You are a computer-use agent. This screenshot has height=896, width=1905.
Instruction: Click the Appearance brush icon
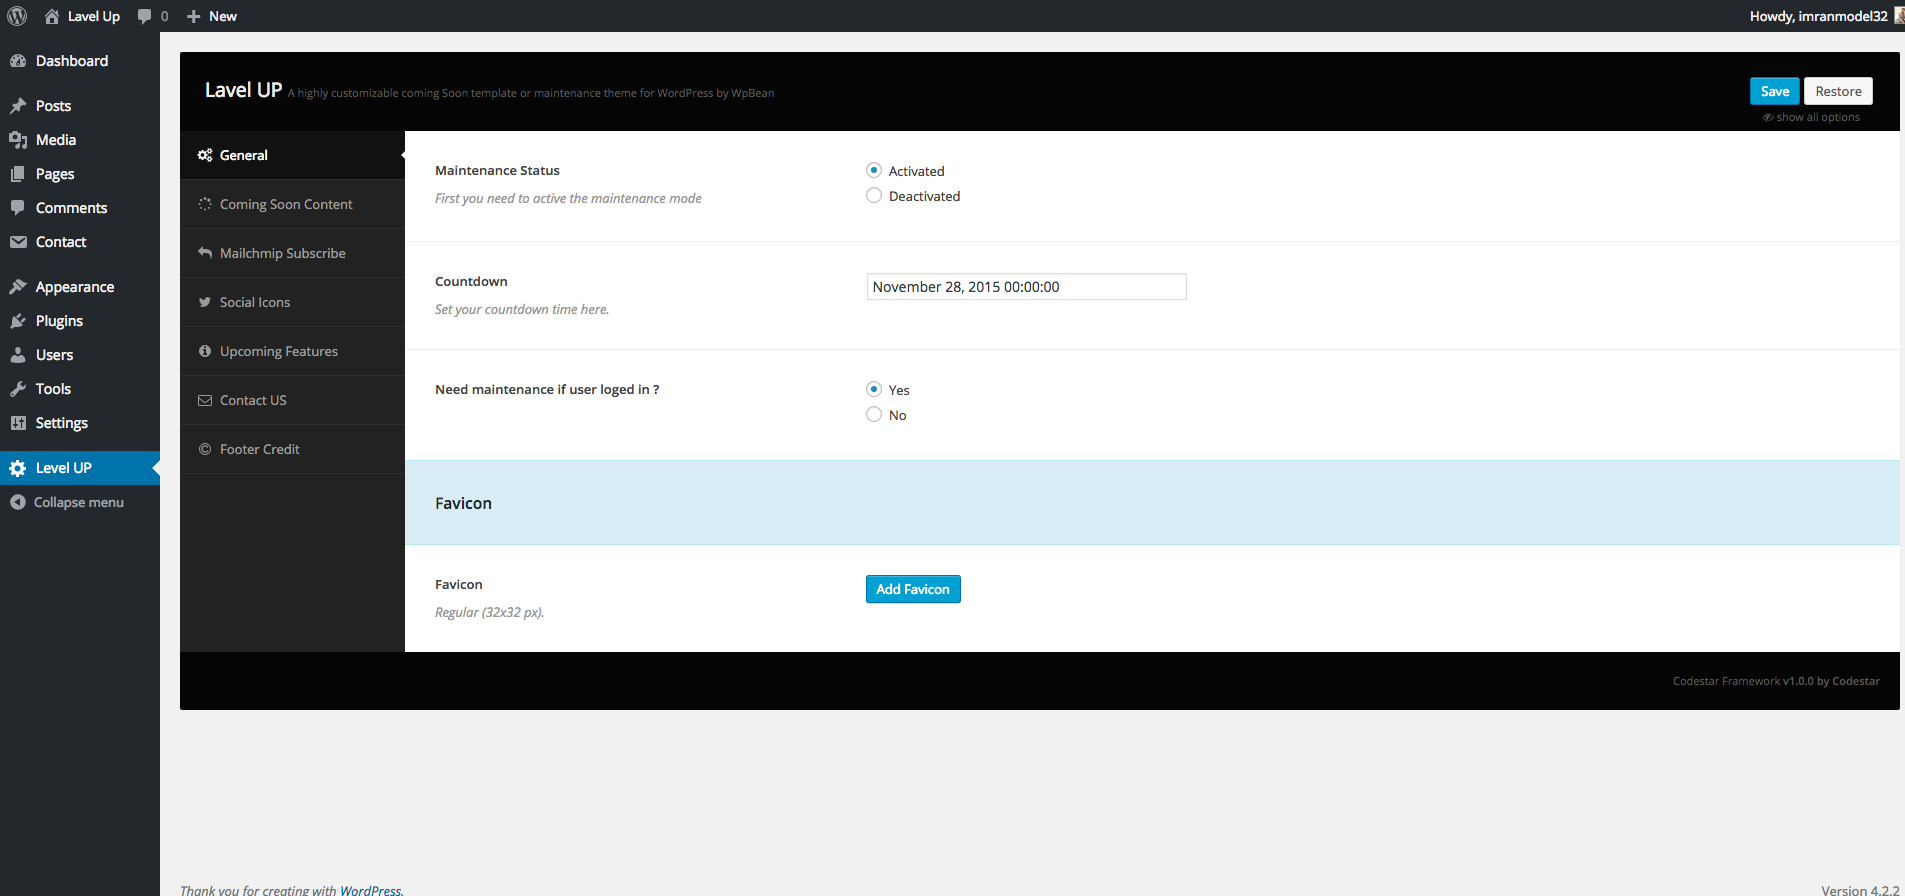(18, 287)
